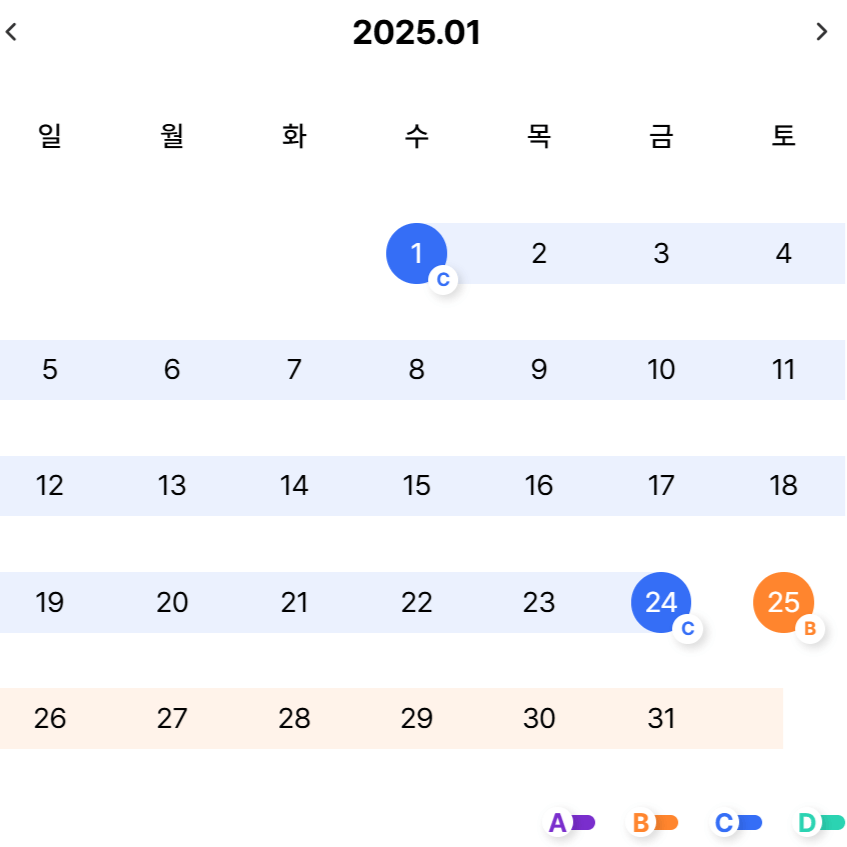Click the blue-circled date 24

661,602
